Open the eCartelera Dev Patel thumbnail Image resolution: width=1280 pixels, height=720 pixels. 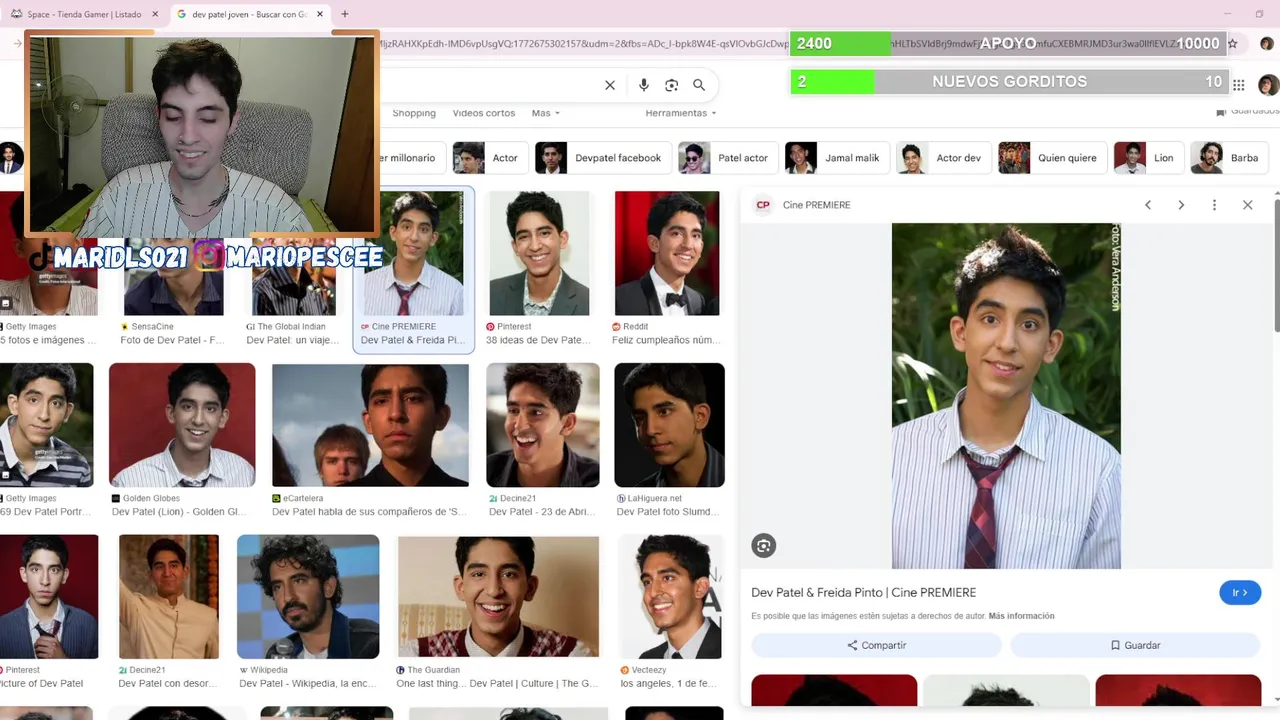click(x=370, y=425)
